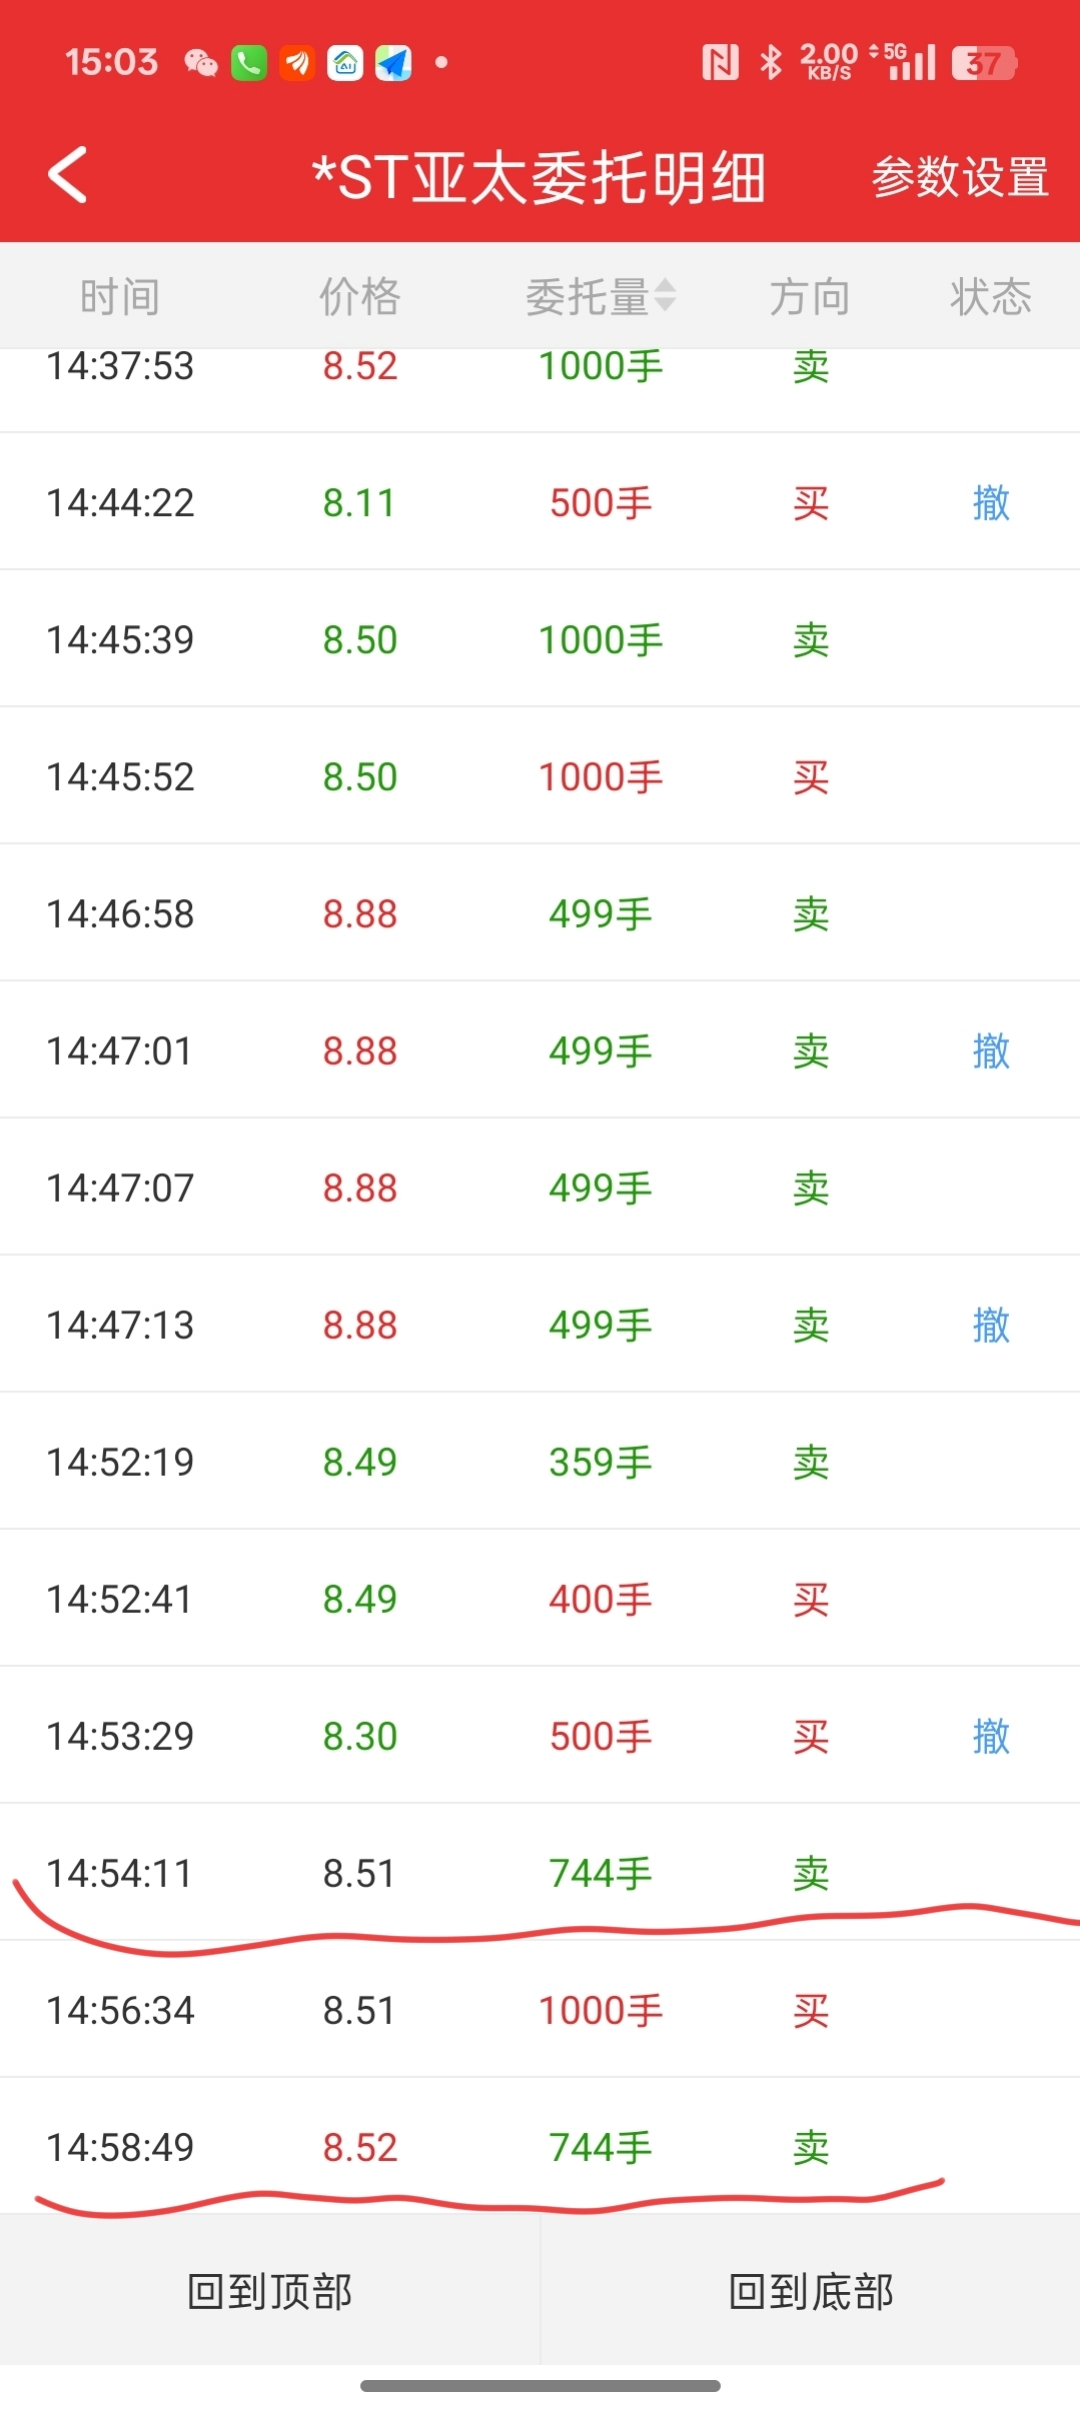Tap Telegram paper plane status icon
The image size is (1080, 2412).
tap(393, 63)
